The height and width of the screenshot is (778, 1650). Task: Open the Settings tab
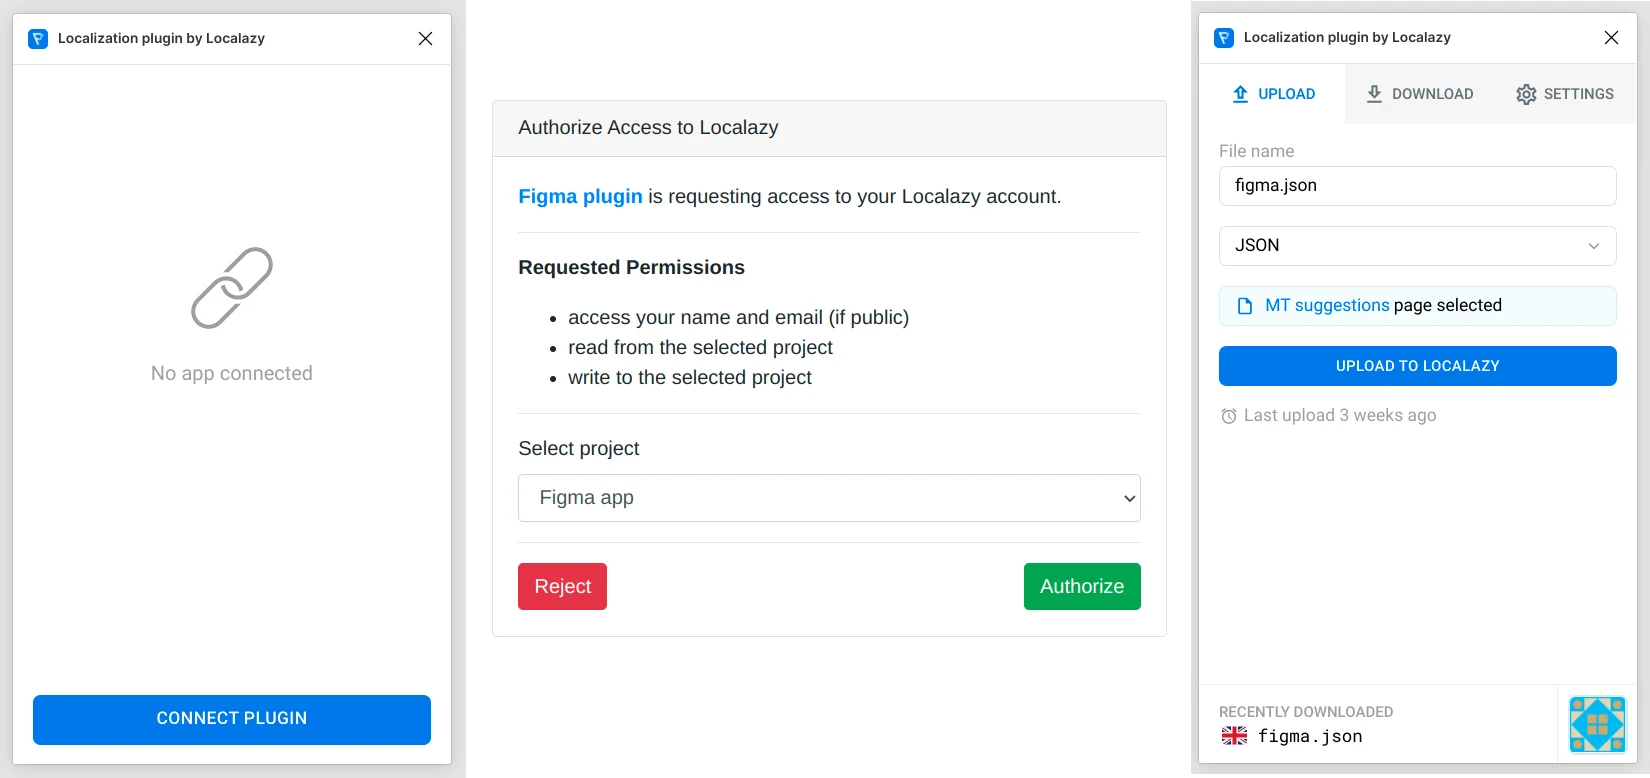tap(1565, 94)
